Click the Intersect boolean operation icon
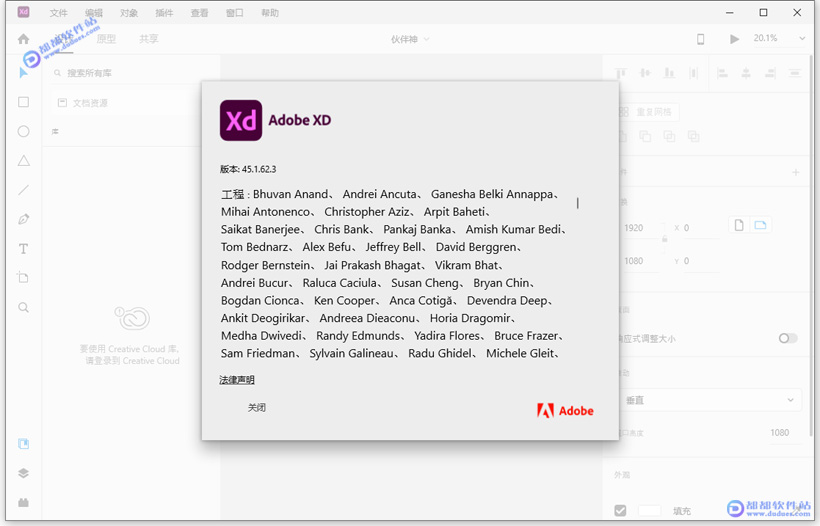 click(669, 136)
